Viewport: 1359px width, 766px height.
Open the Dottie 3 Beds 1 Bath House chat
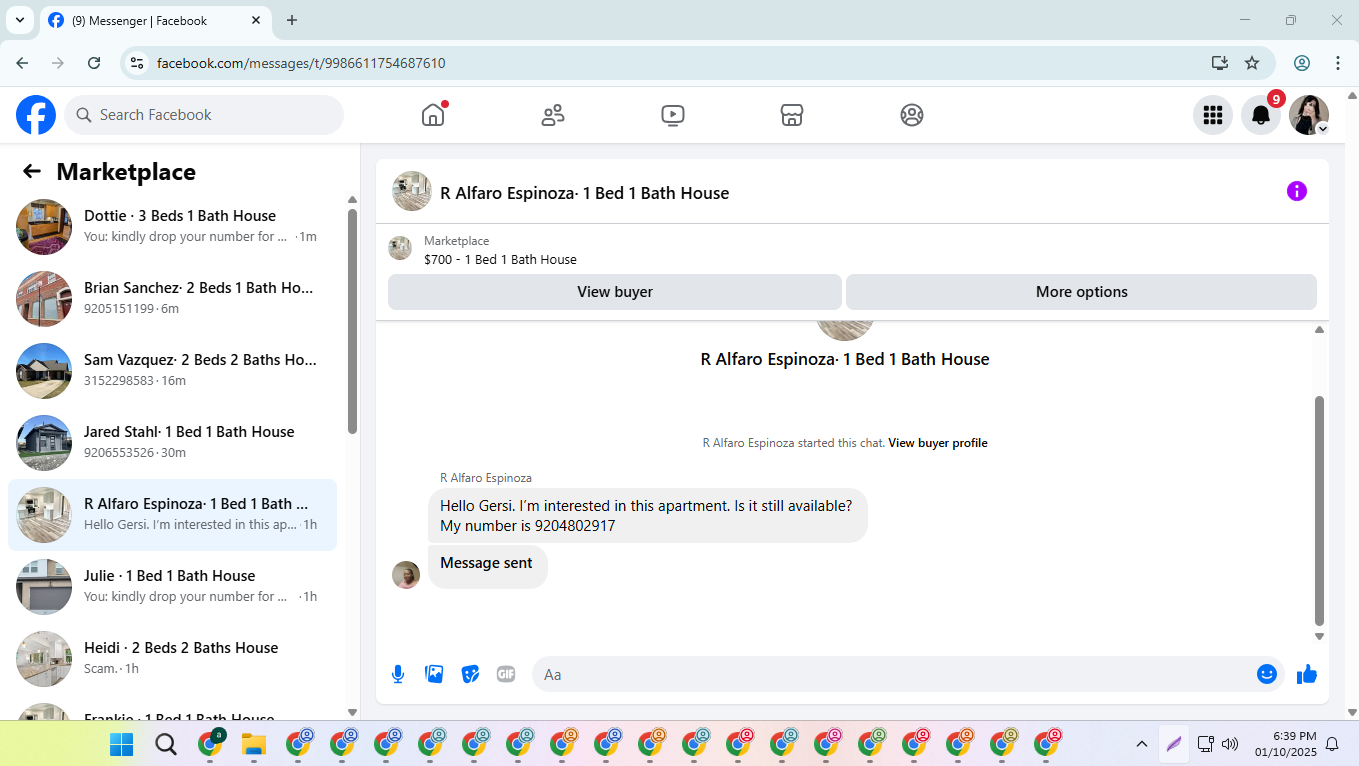(x=172, y=227)
